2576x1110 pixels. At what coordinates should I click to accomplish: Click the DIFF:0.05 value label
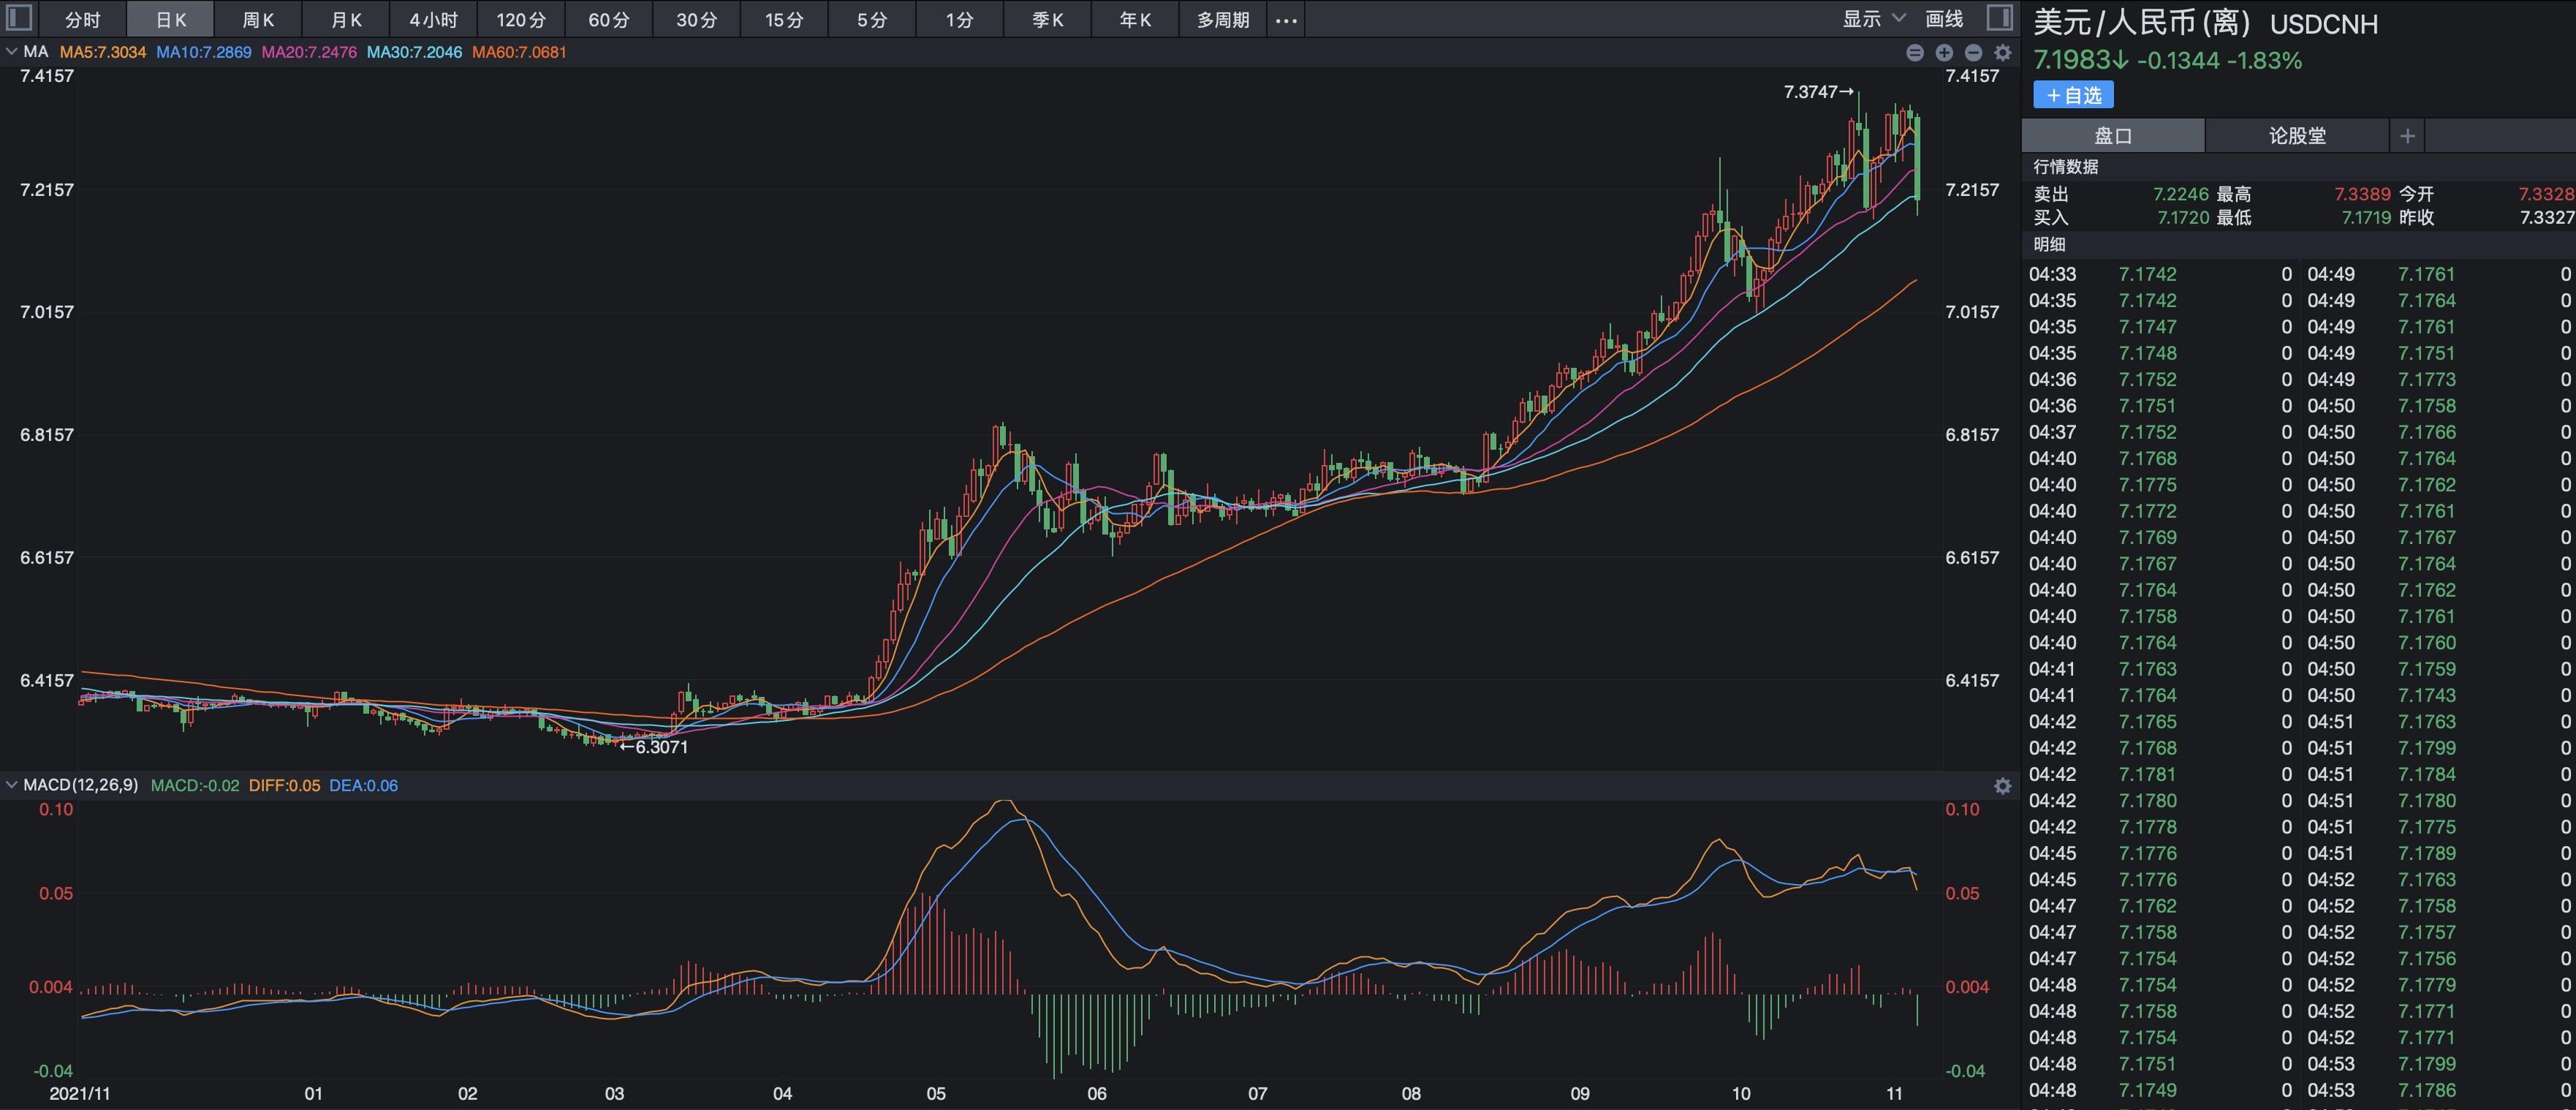[284, 786]
